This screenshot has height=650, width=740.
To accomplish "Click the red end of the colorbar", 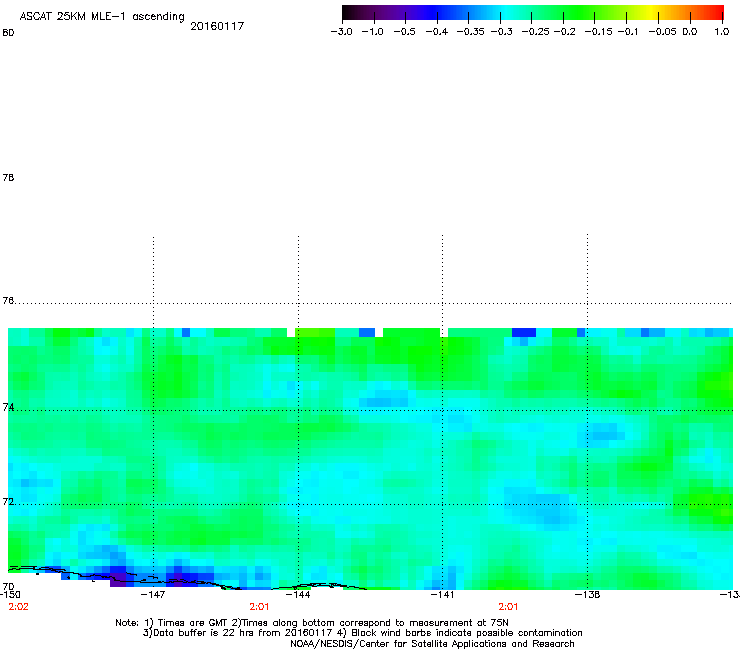I will [715, 12].
